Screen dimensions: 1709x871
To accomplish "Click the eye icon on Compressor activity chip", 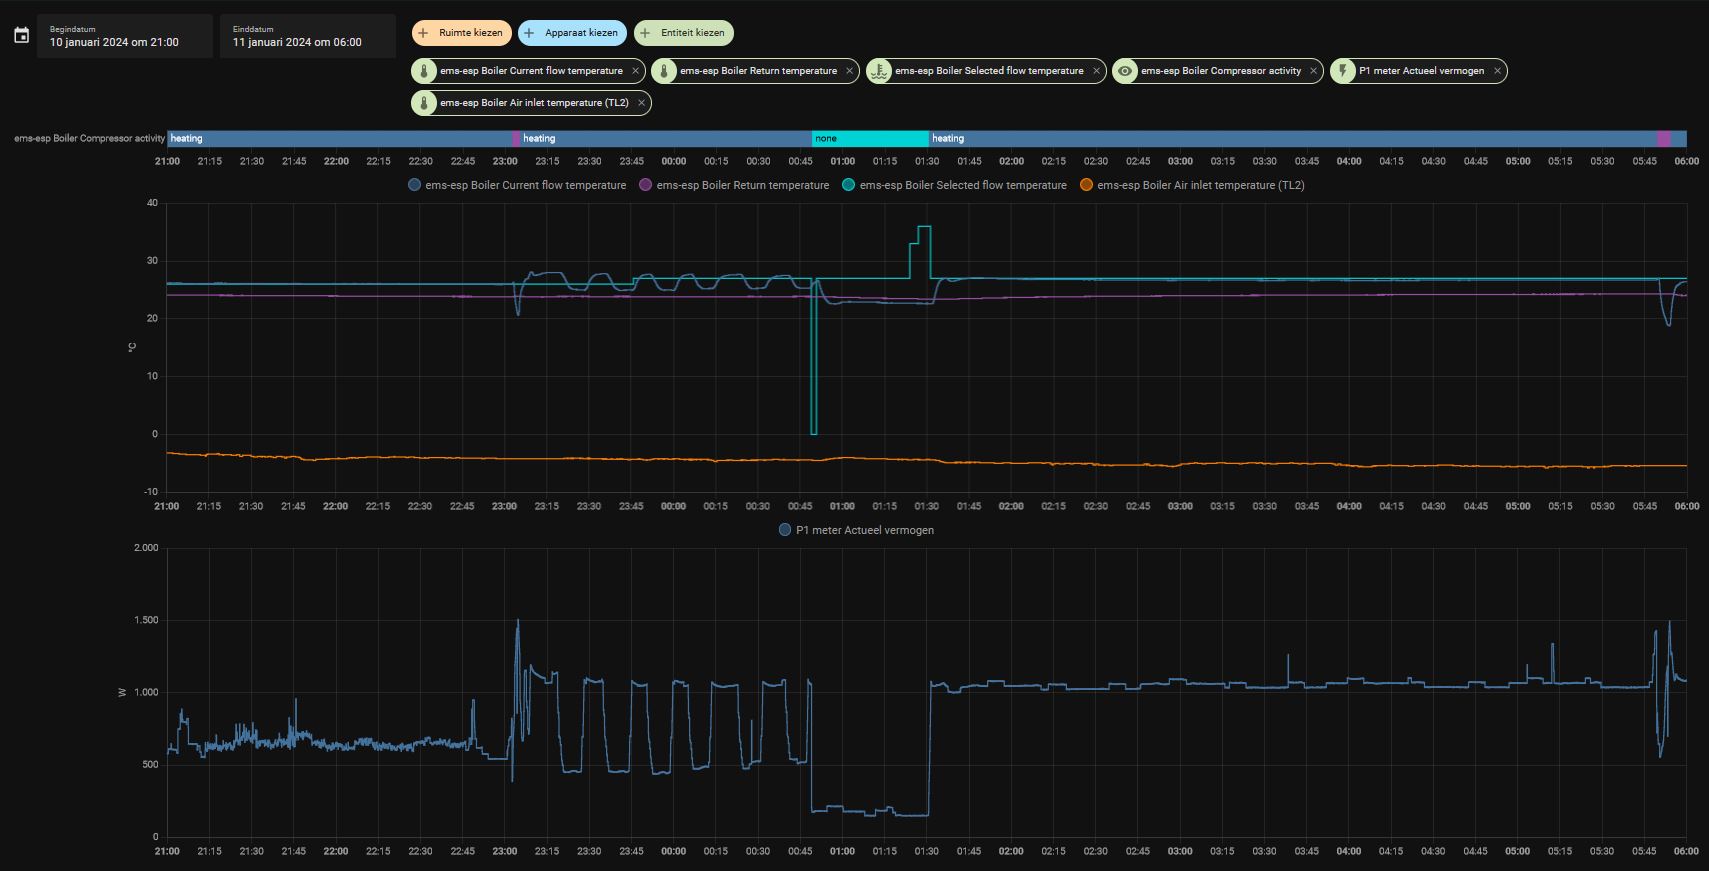I will pyautogui.click(x=1125, y=71).
